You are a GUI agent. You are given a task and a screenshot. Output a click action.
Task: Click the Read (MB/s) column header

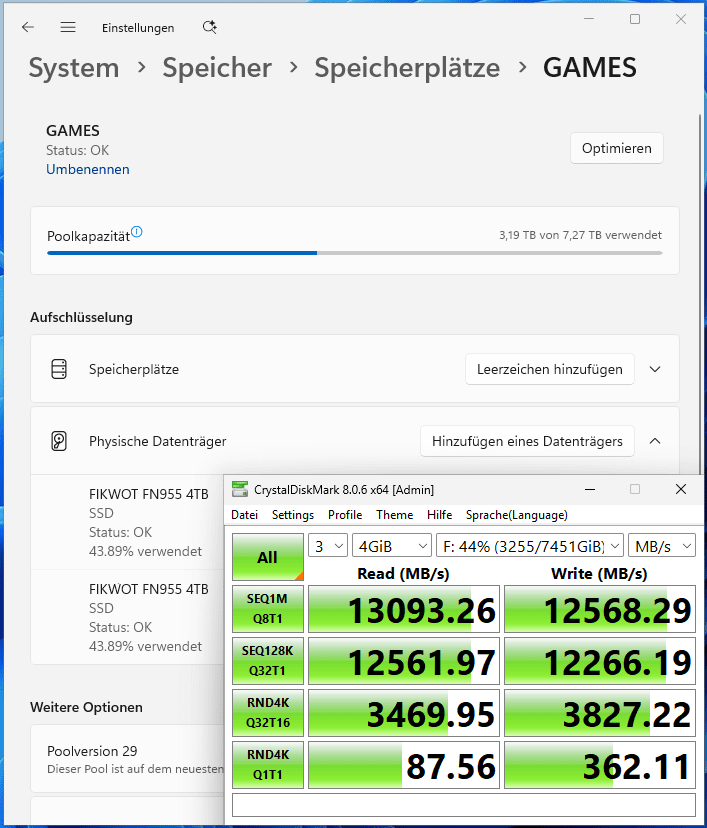403,573
